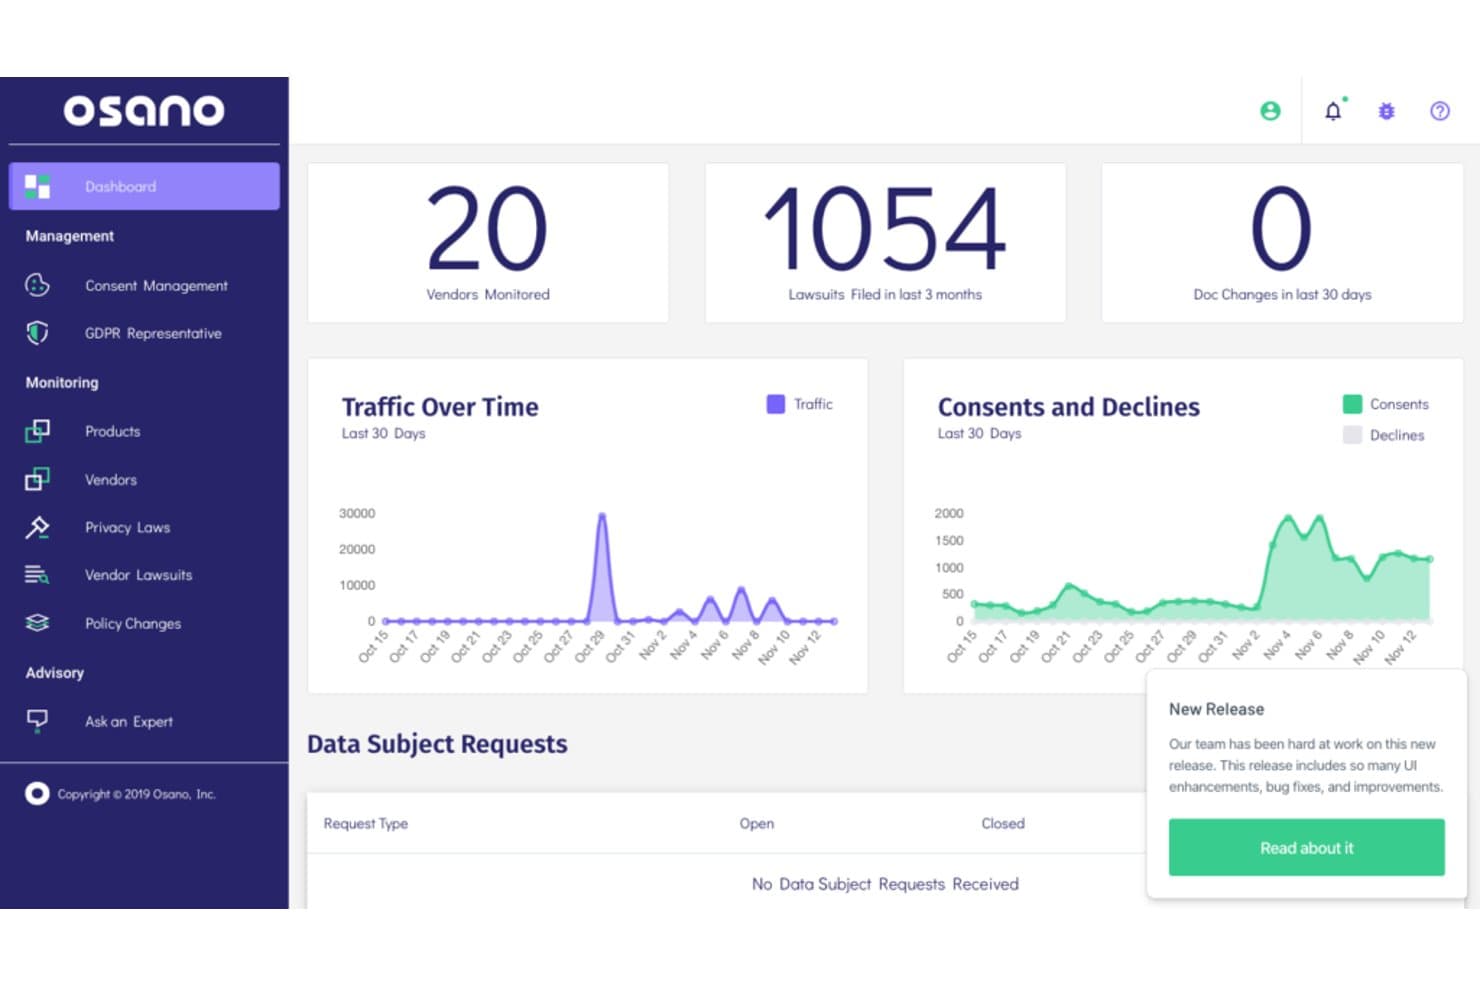Open the Dashboard menu item
Image resolution: width=1480 pixels, height=987 pixels.
(x=144, y=186)
